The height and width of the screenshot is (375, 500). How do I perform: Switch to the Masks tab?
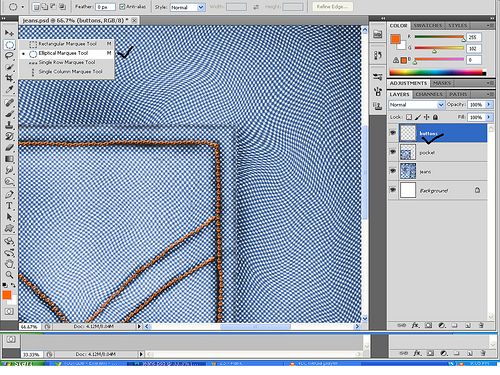442,83
